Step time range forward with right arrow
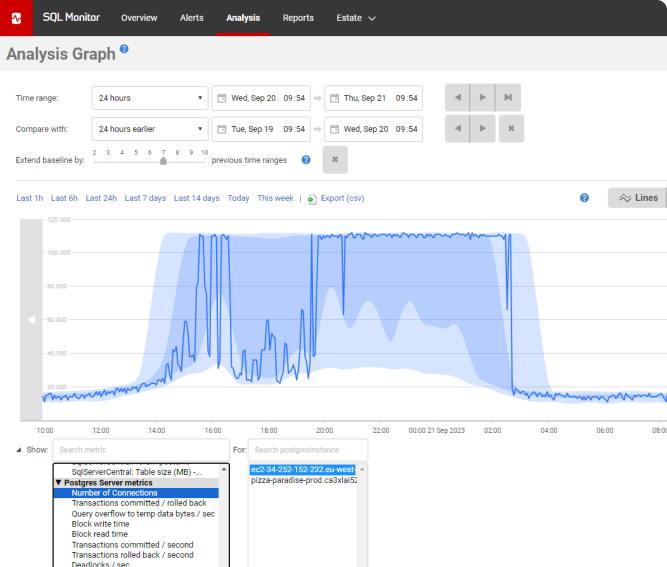 pyautogui.click(x=482, y=97)
